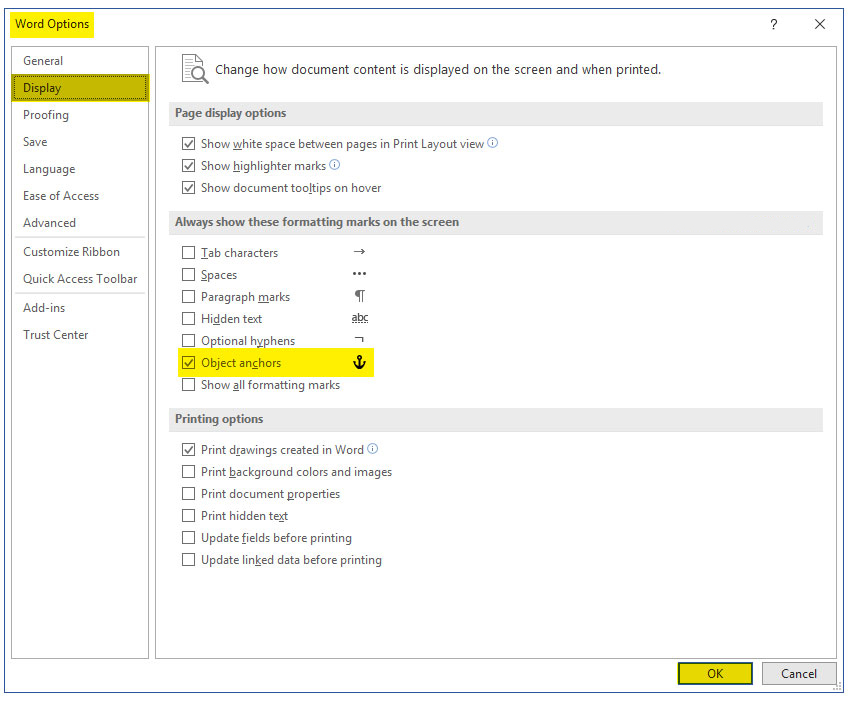The height and width of the screenshot is (701, 849).
Task: Click the tab character arrow symbol
Action: [359, 252]
